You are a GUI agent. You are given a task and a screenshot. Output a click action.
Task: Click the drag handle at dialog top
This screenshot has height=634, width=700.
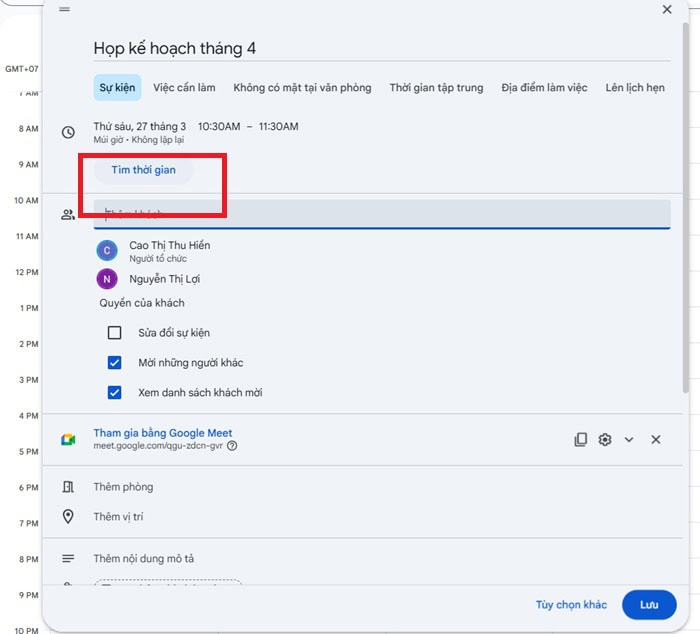click(65, 9)
